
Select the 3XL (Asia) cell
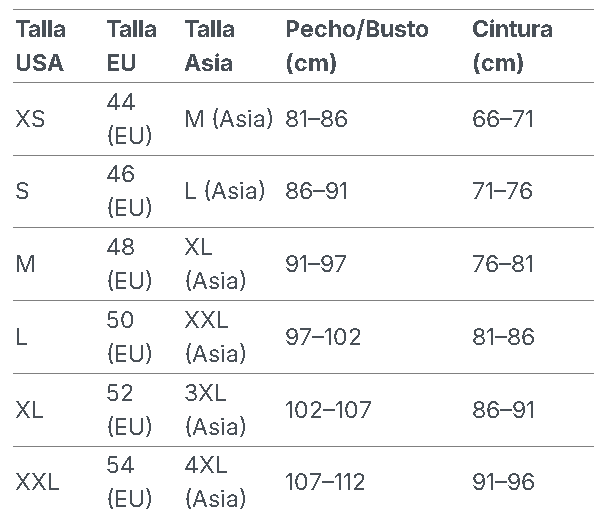pyautogui.click(x=215, y=410)
